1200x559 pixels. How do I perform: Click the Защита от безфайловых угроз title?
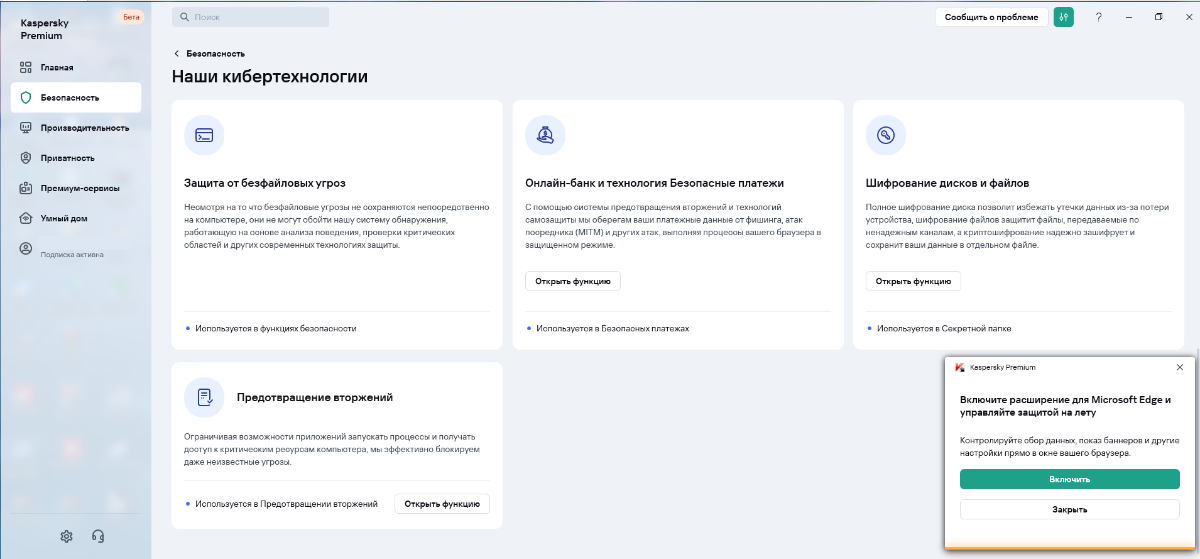(265, 183)
